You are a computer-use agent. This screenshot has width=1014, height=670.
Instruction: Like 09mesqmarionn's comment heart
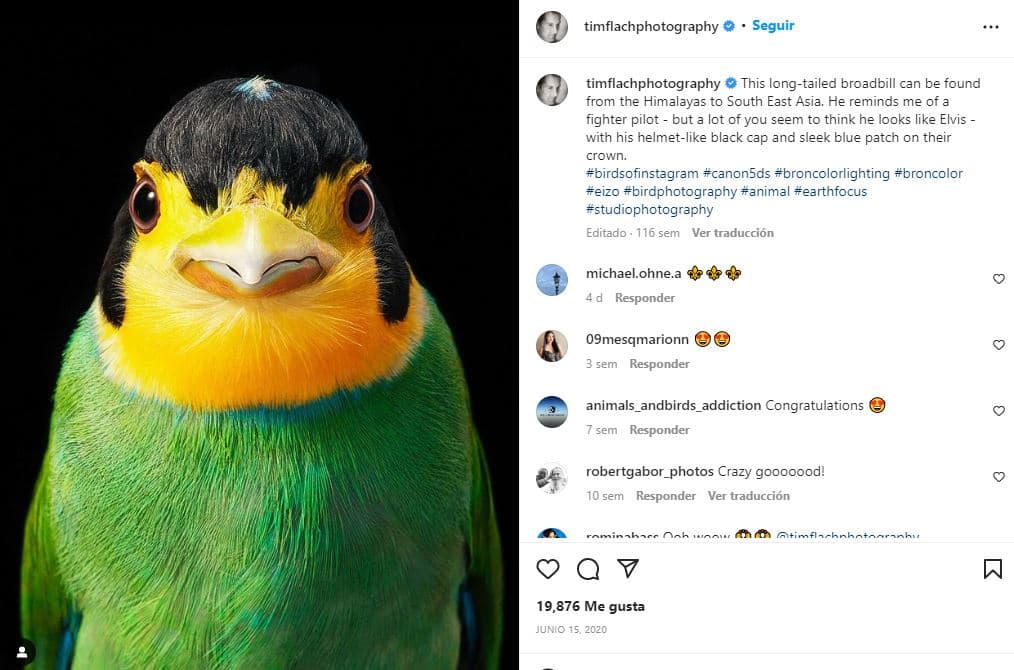[x=998, y=345]
